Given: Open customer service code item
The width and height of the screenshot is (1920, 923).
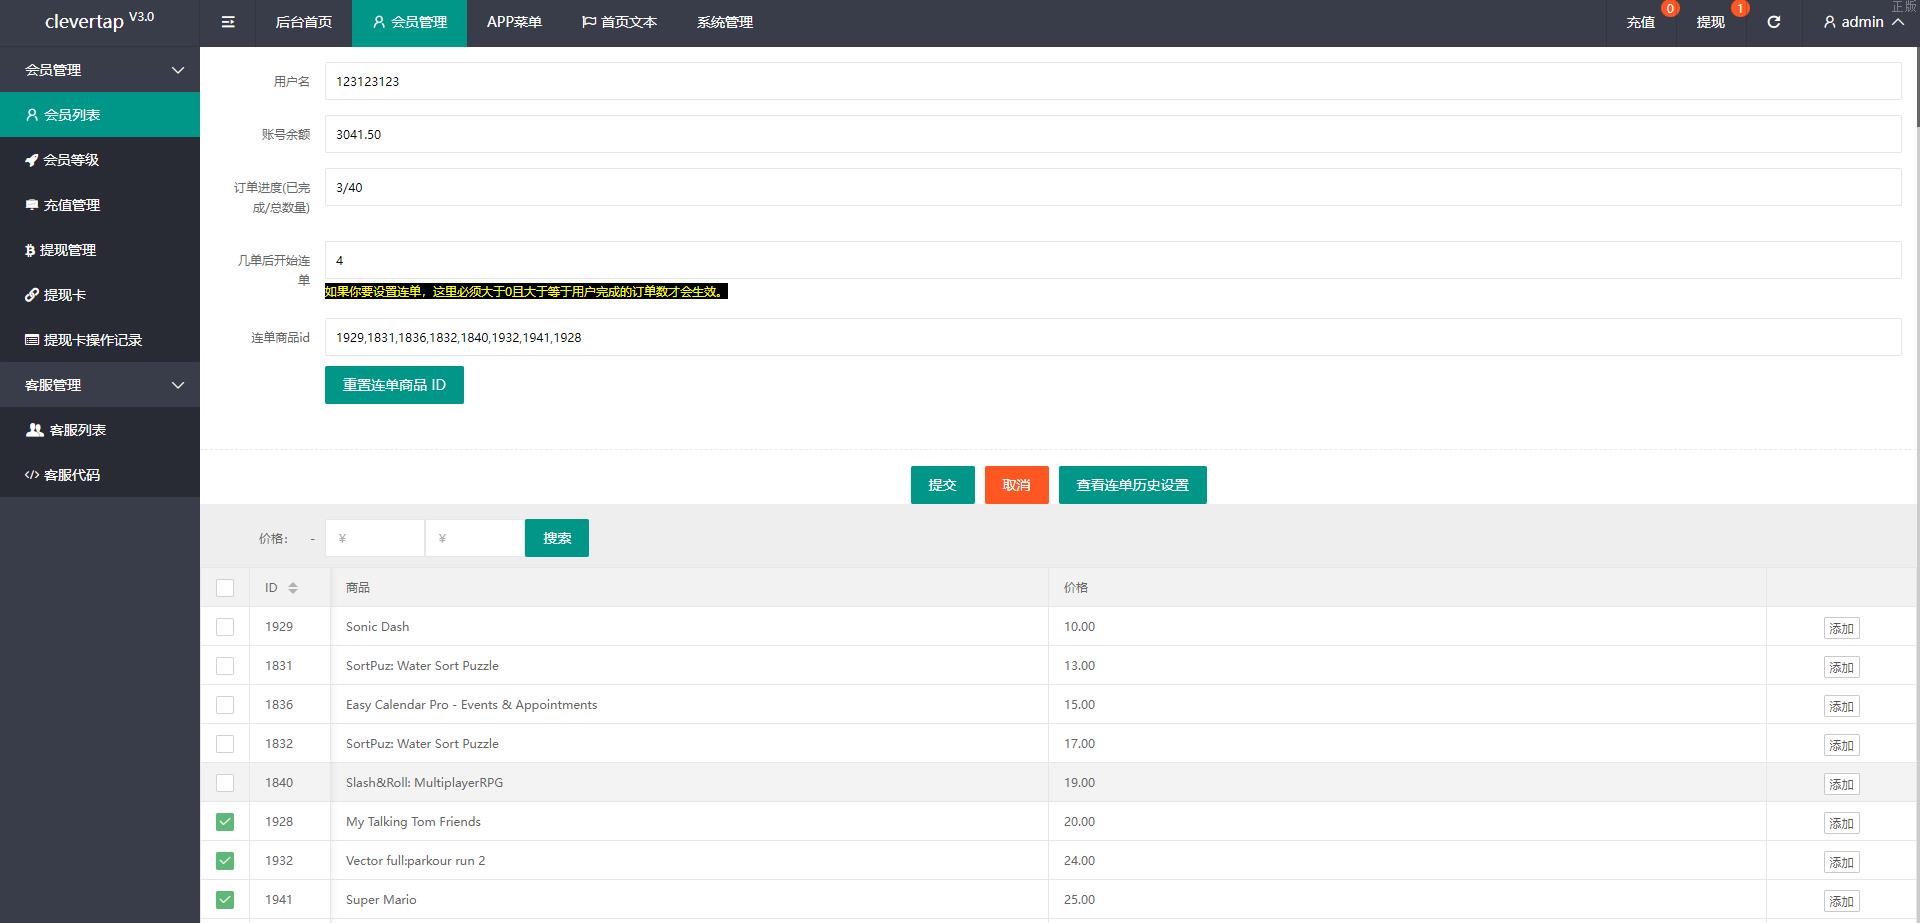Looking at the screenshot, I should point(71,475).
